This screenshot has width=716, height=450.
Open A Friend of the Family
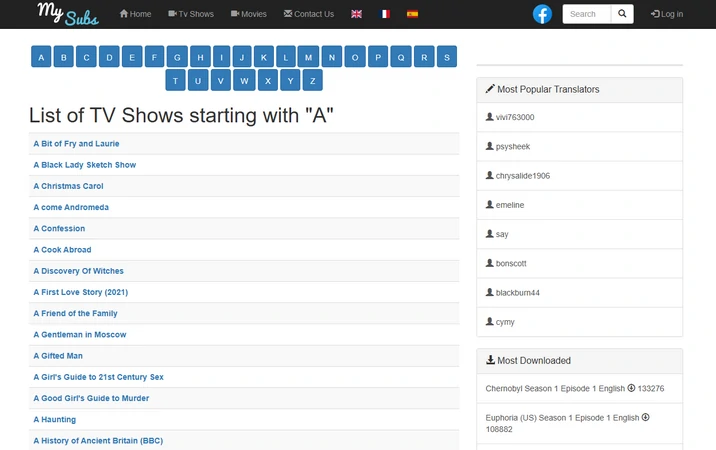coord(75,313)
